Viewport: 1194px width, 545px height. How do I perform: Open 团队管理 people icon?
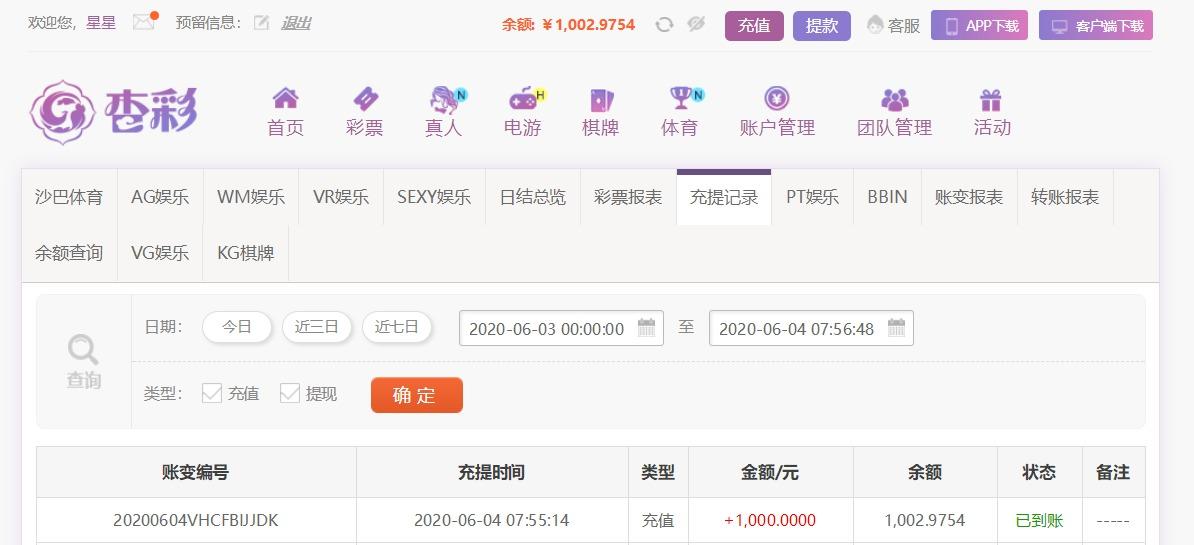[895, 99]
